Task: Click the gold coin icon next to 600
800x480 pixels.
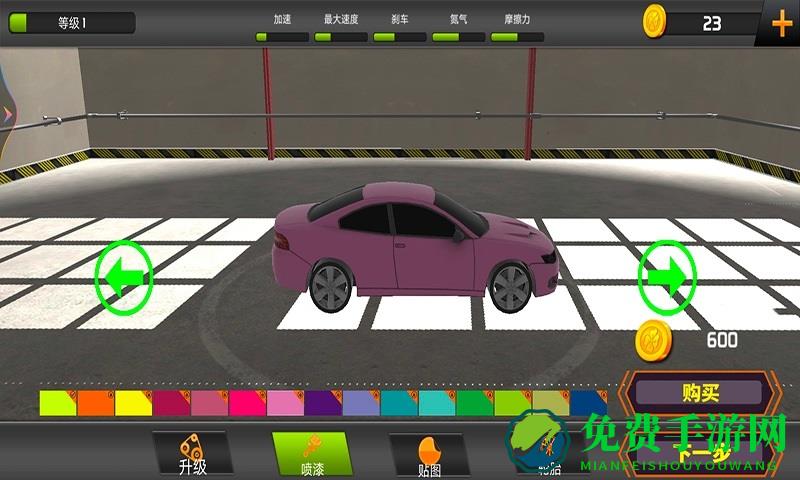Action: tap(653, 341)
